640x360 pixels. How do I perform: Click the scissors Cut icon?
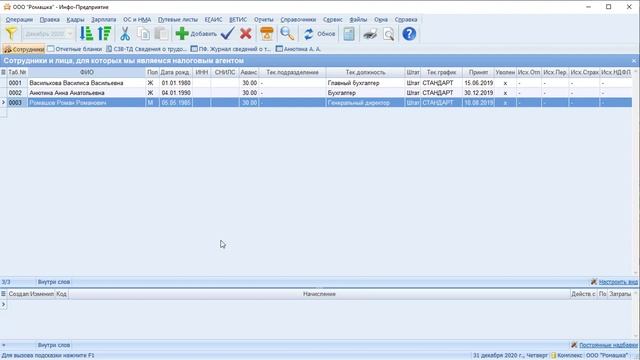(125, 33)
